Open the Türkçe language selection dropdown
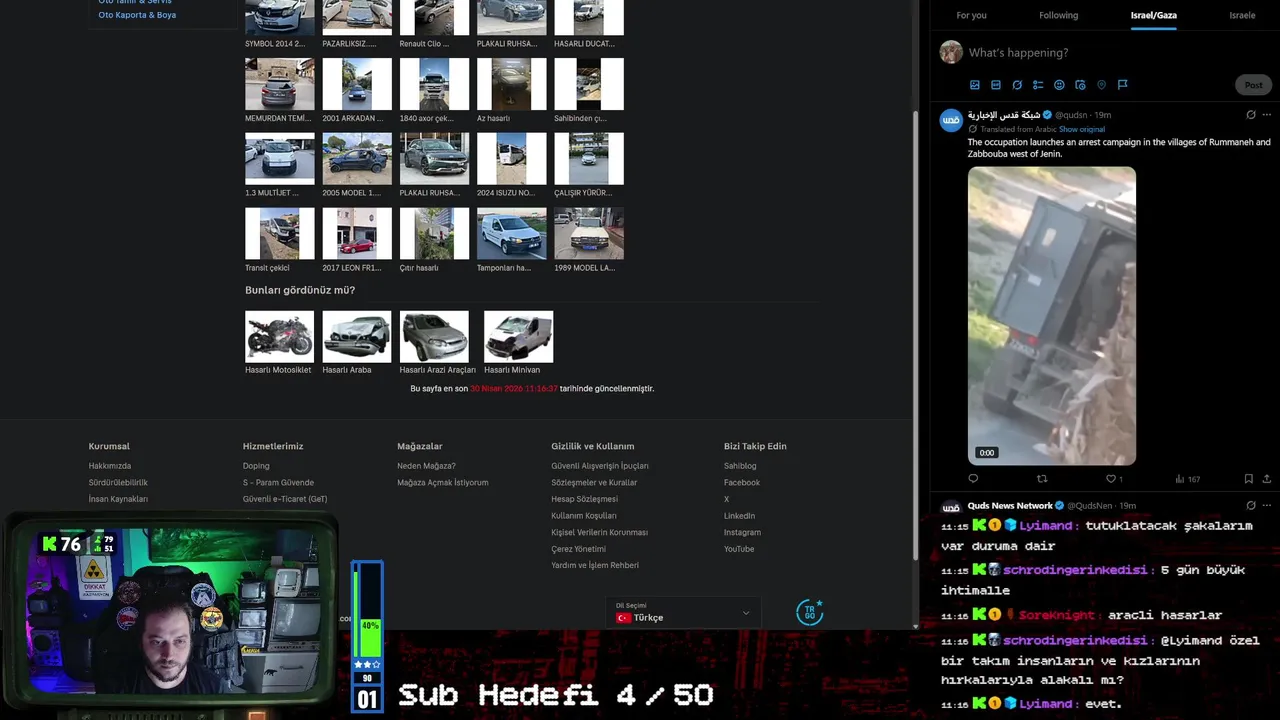1280x720 pixels. [x=683, y=612]
